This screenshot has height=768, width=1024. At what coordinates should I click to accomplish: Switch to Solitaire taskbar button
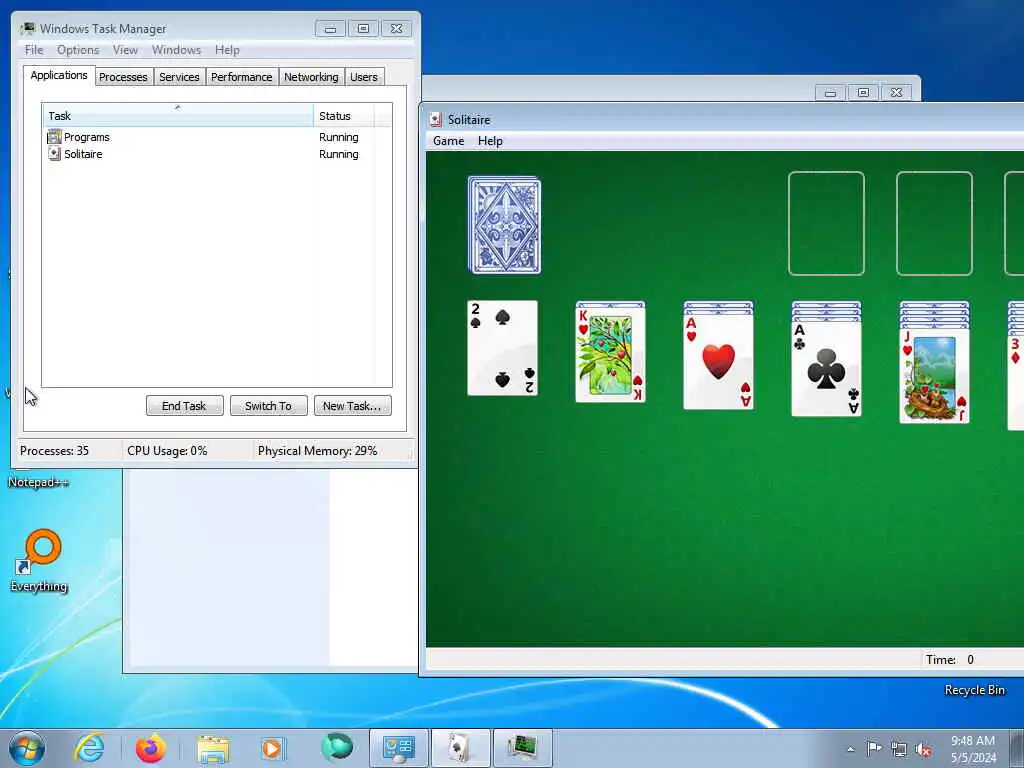tap(460, 748)
